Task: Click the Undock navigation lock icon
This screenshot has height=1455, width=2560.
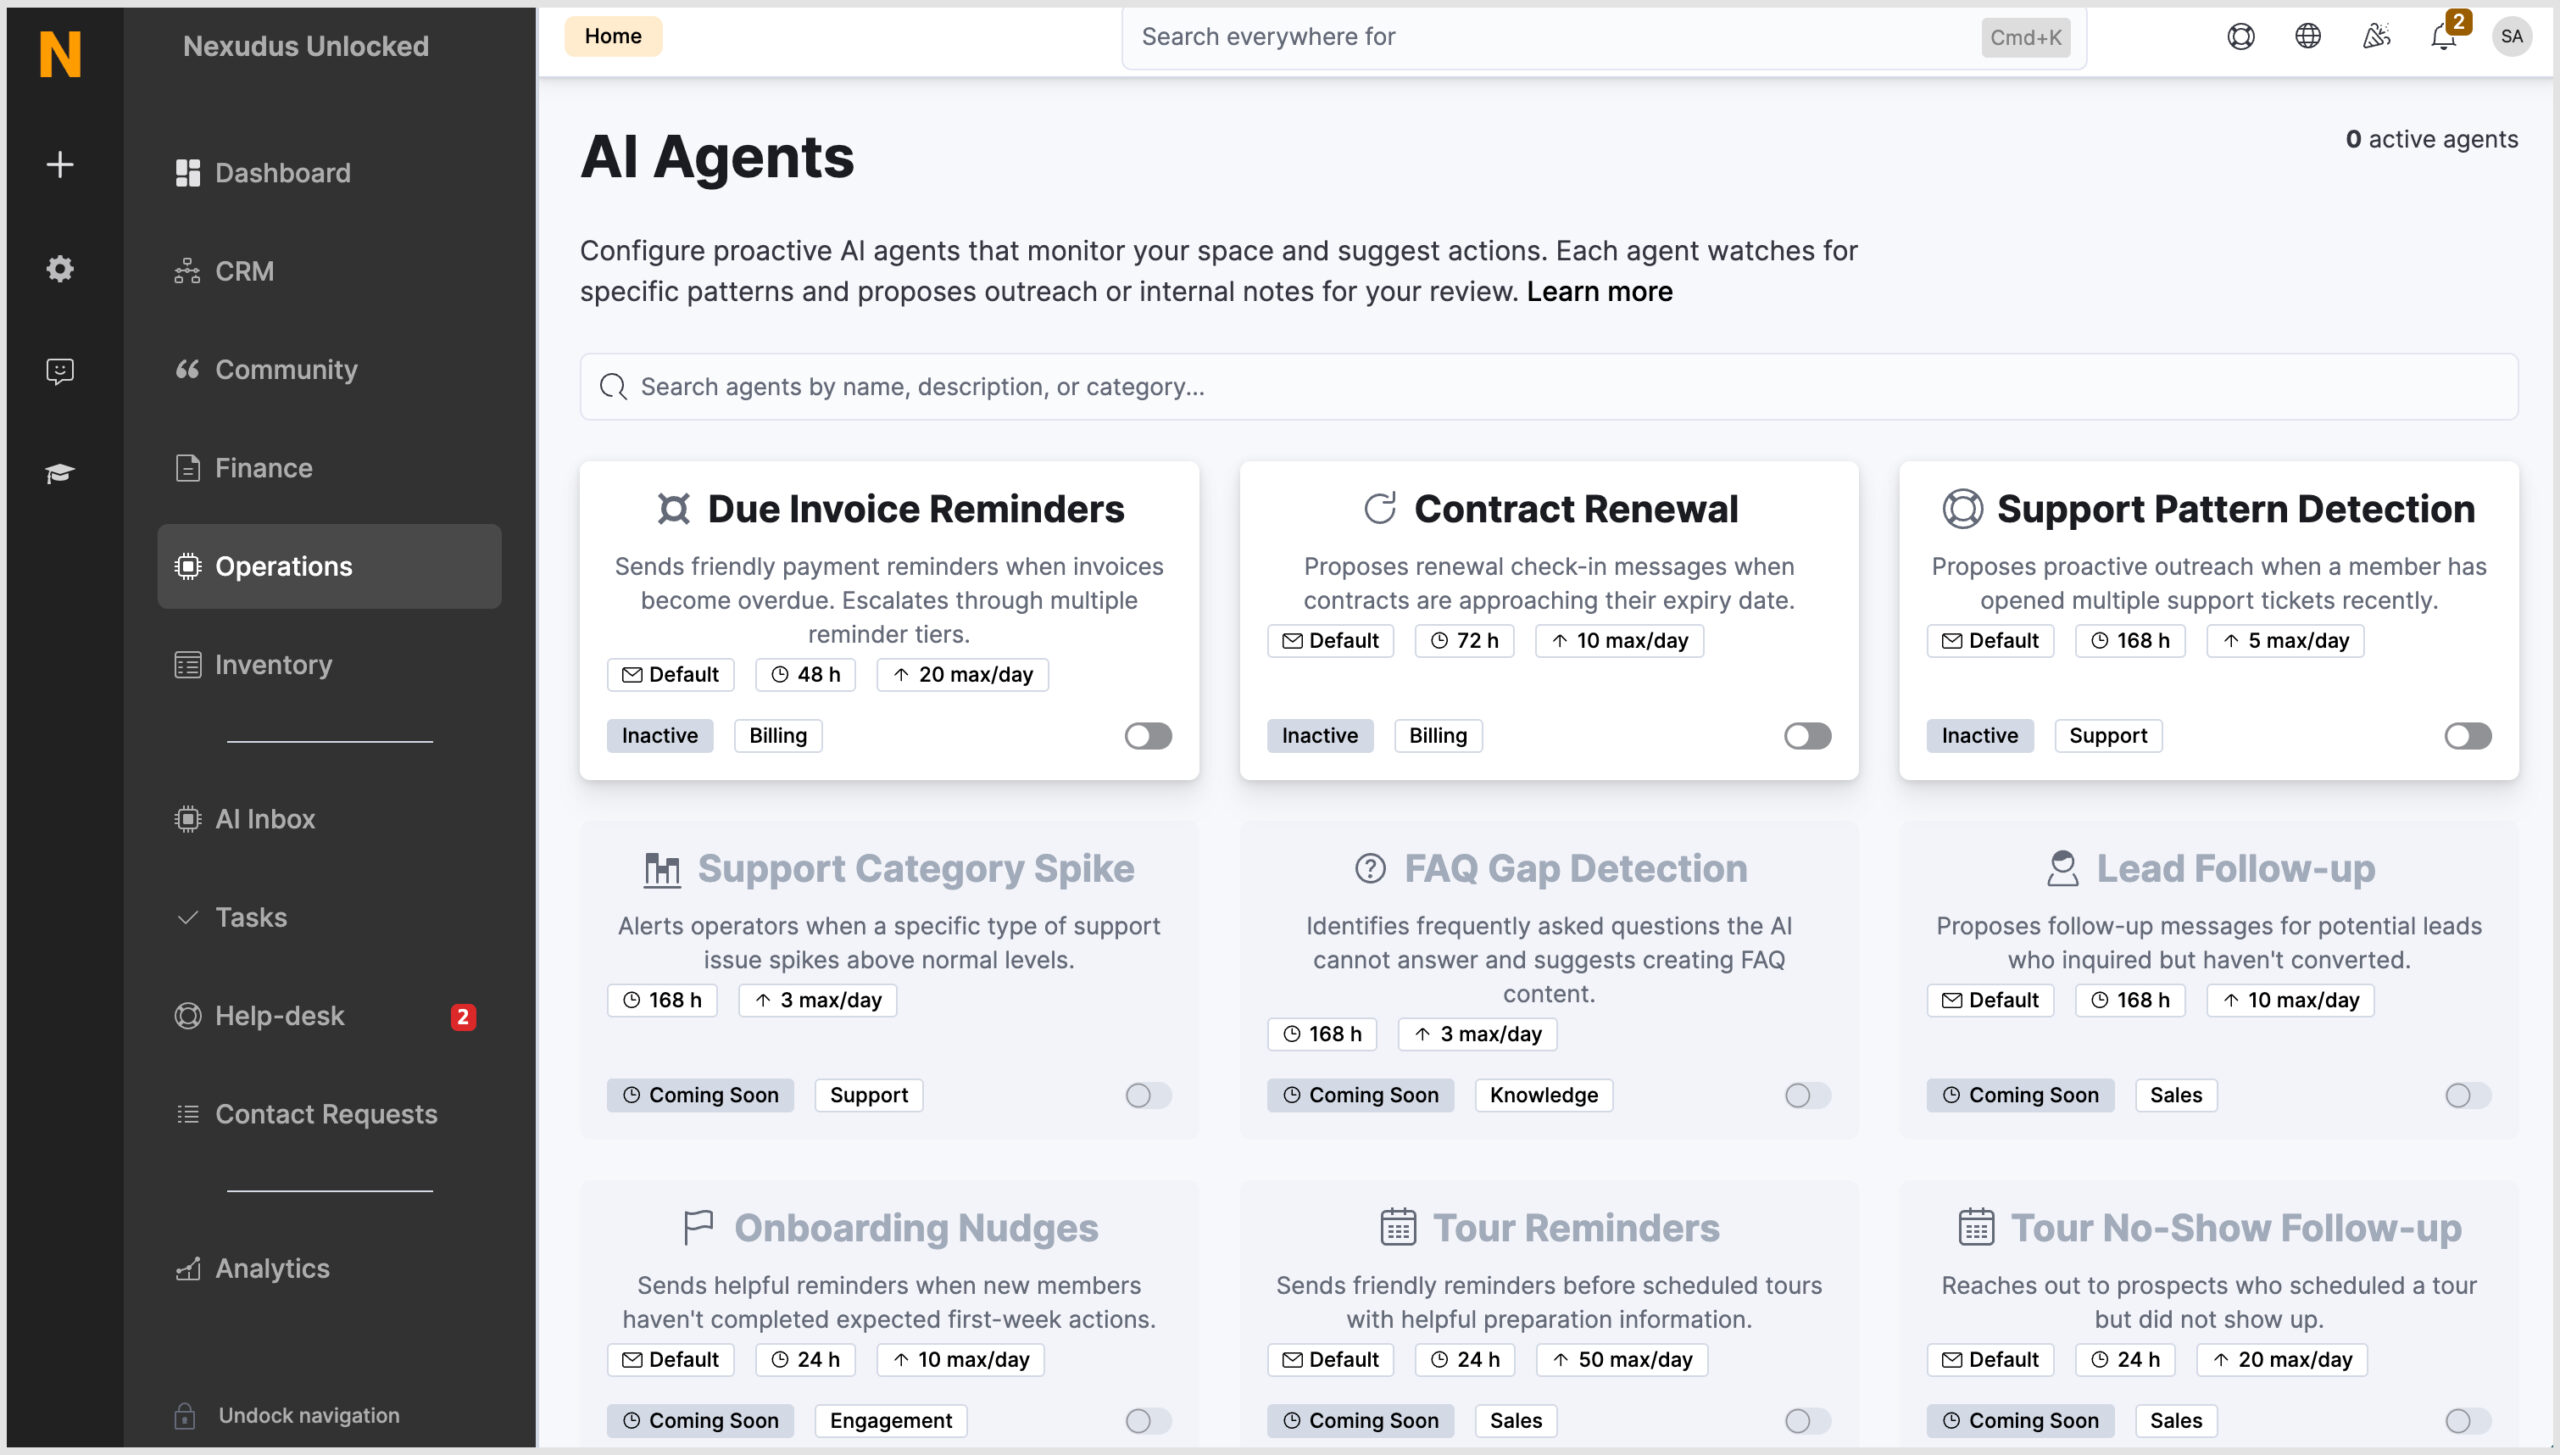Action: (185, 1416)
